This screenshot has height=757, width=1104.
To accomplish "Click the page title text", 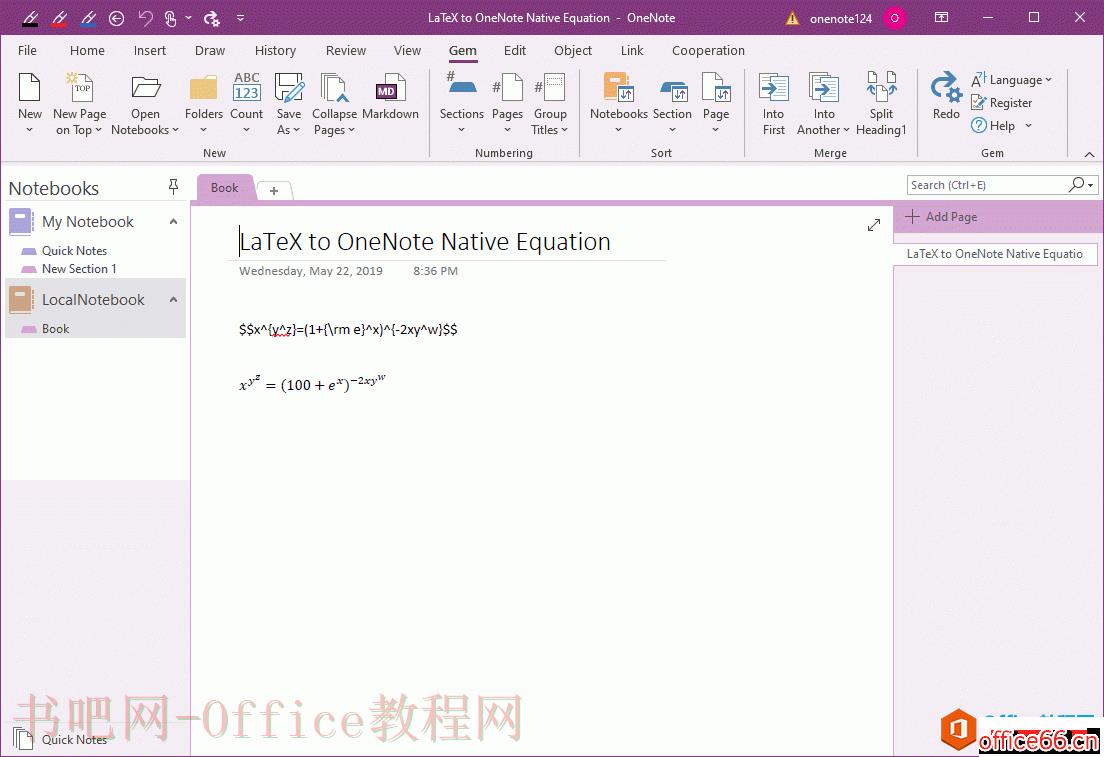I will click(425, 242).
